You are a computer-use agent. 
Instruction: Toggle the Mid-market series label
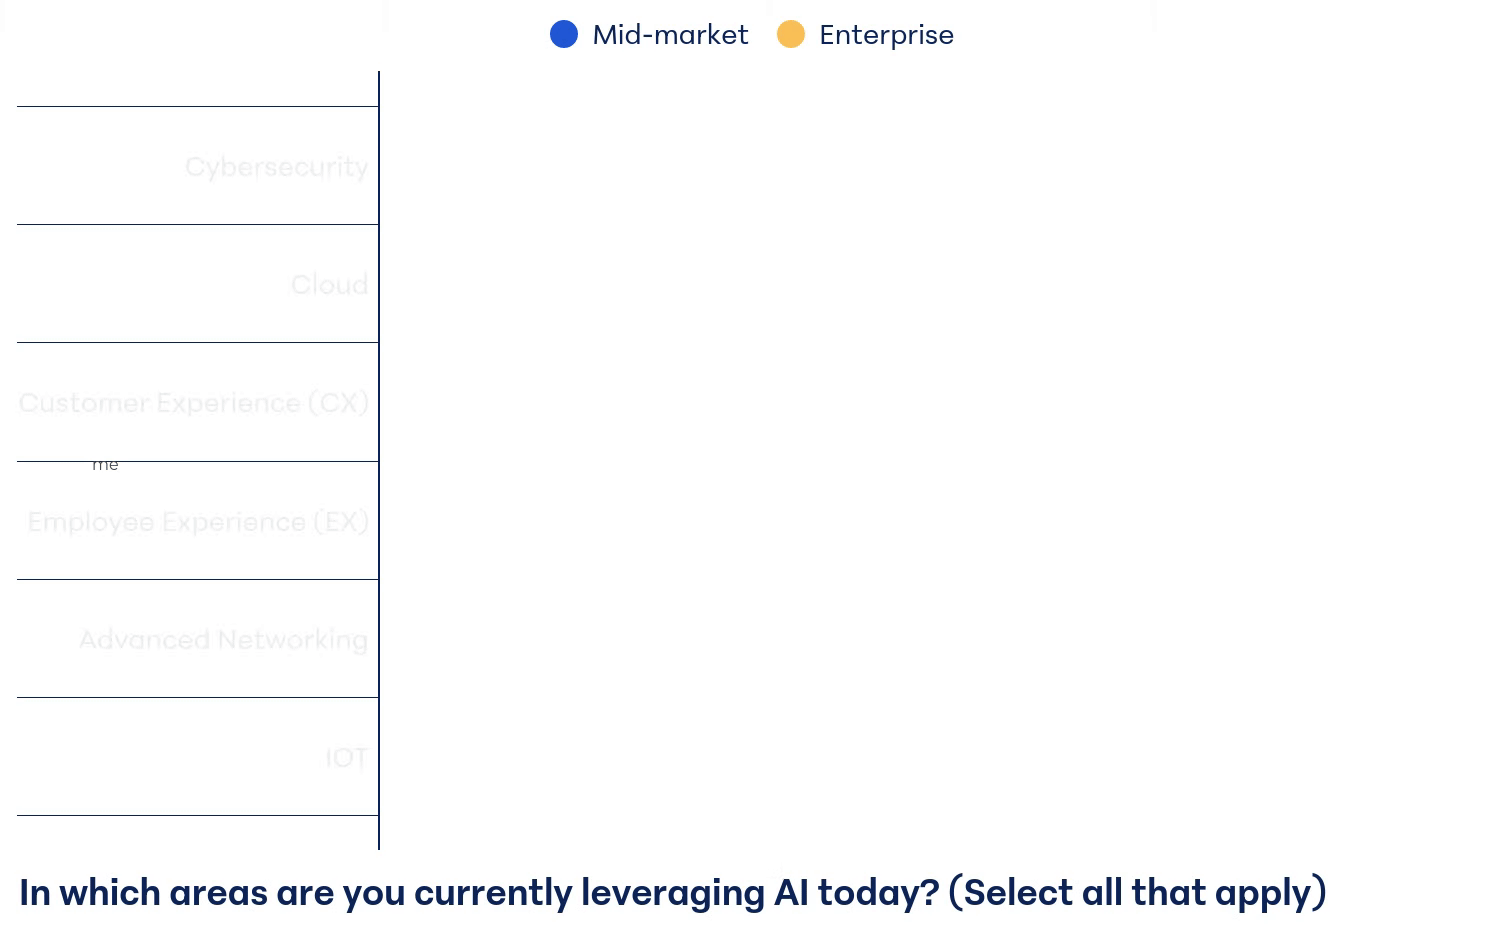[x=670, y=35]
